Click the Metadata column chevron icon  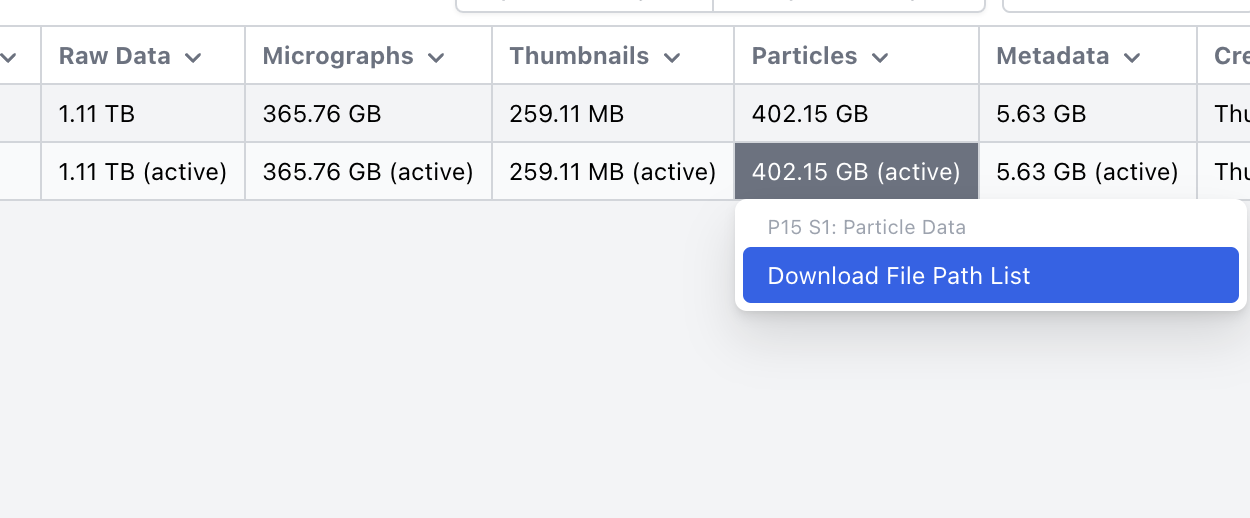coord(1132,57)
